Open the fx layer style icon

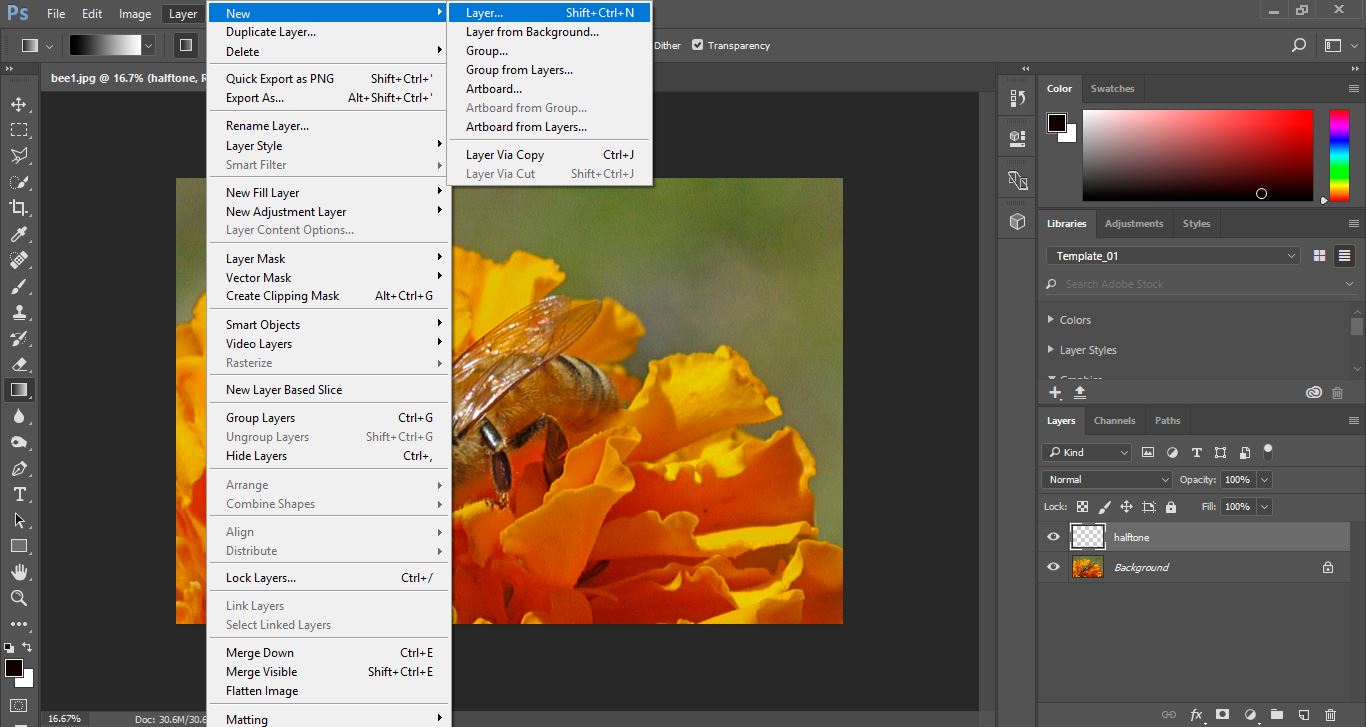(1196, 715)
